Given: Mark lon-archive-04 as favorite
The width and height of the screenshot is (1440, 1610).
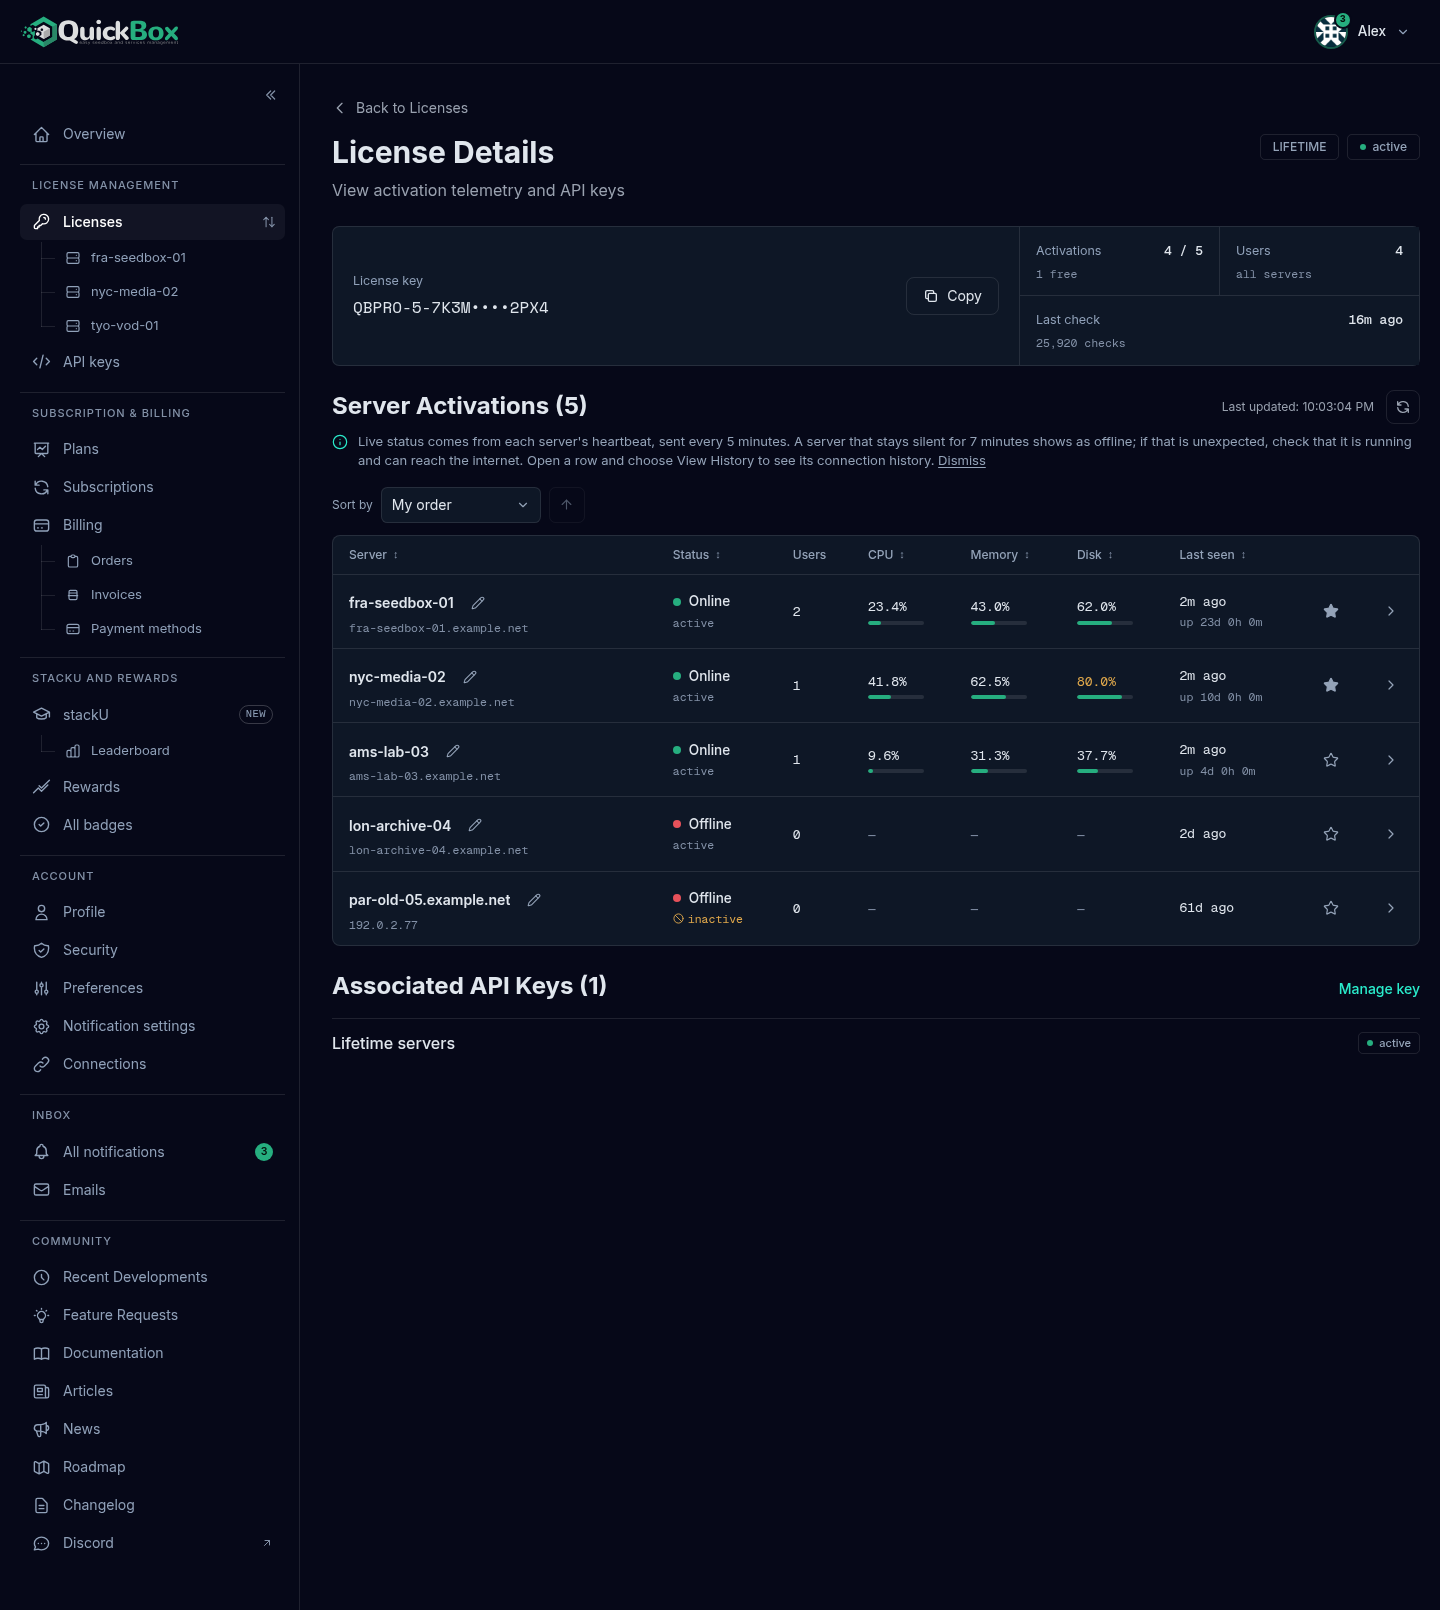Looking at the screenshot, I should pos(1331,834).
